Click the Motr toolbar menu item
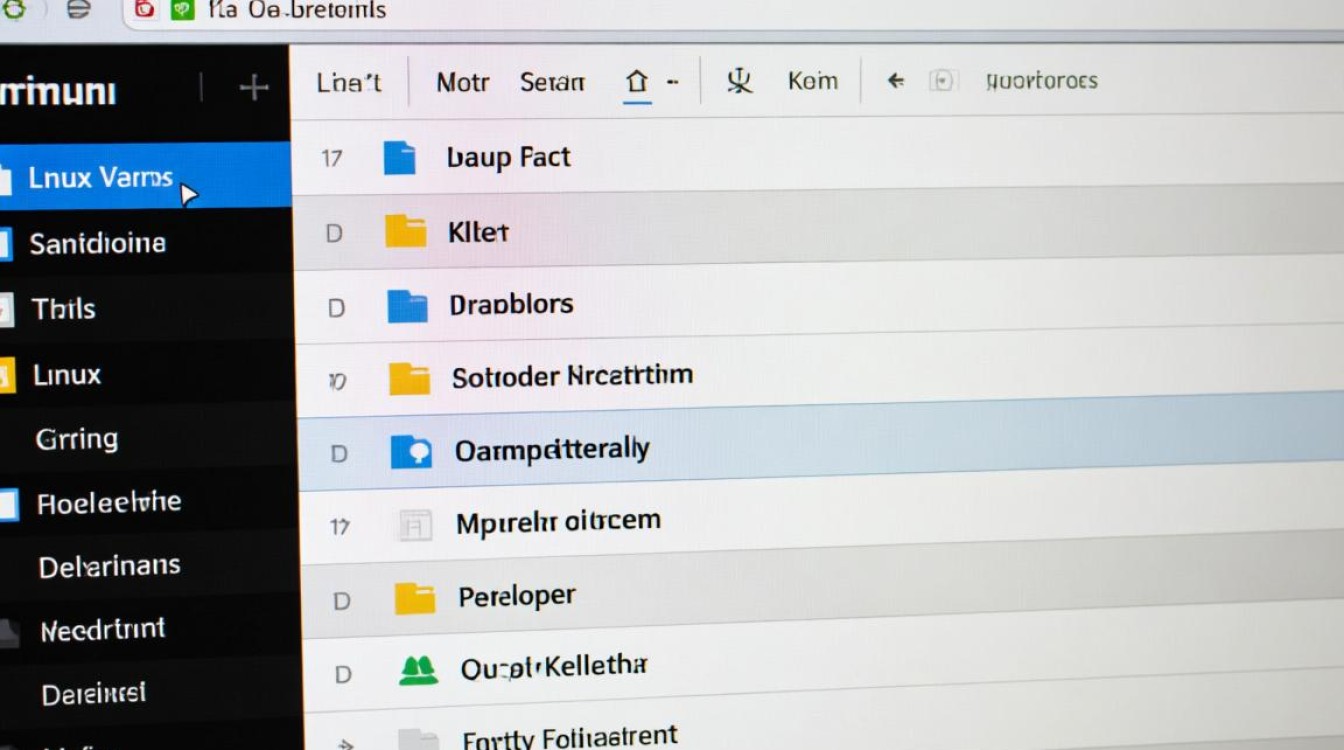 pyautogui.click(x=462, y=82)
